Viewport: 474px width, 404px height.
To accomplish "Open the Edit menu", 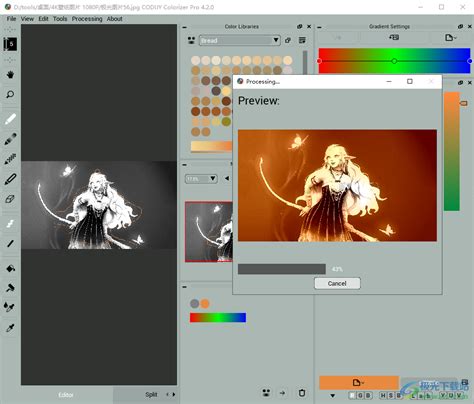I will tap(43, 19).
